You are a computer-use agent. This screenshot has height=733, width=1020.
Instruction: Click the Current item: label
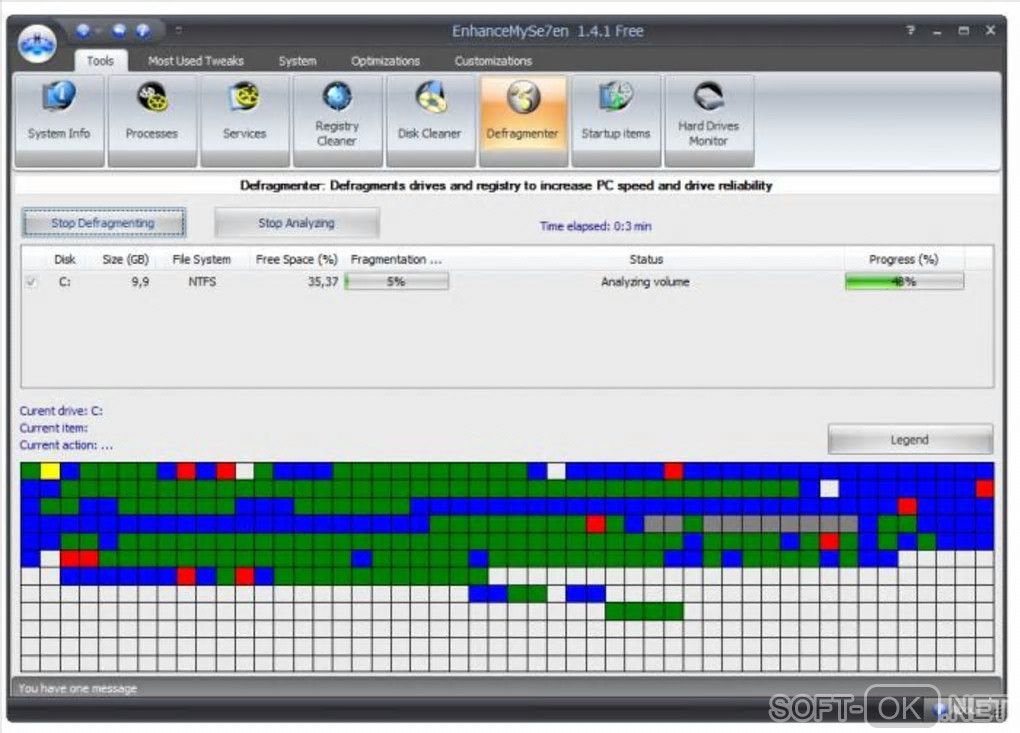pyautogui.click(x=53, y=428)
